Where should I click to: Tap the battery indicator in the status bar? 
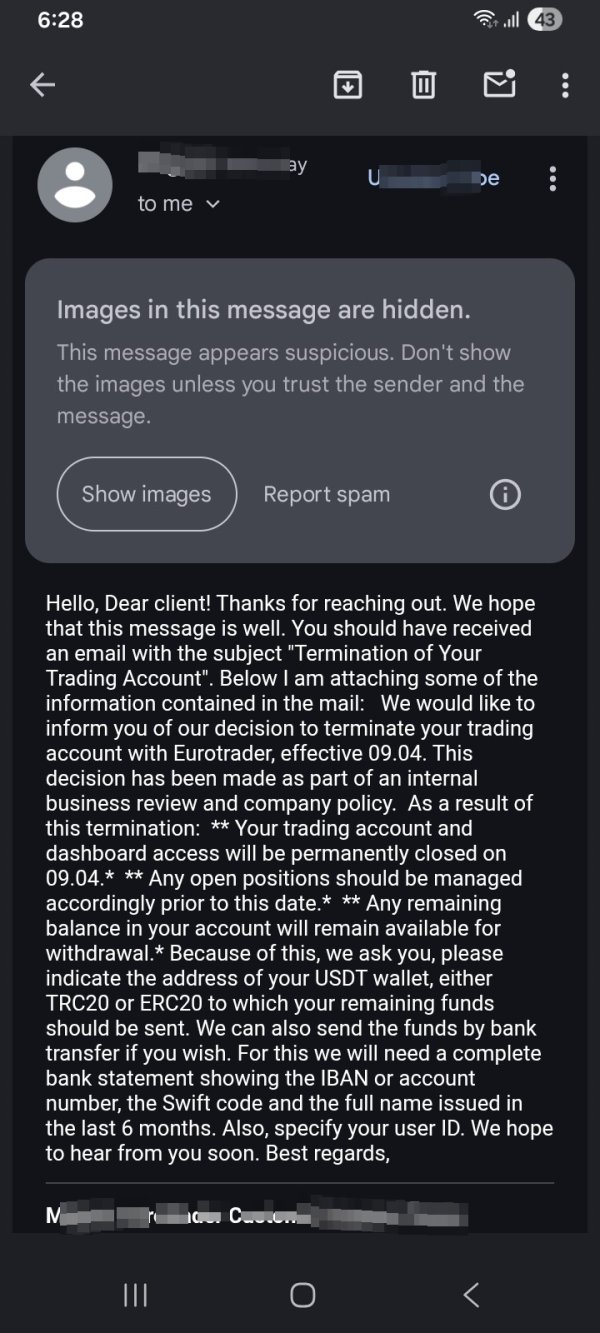pyautogui.click(x=546, y=20)
